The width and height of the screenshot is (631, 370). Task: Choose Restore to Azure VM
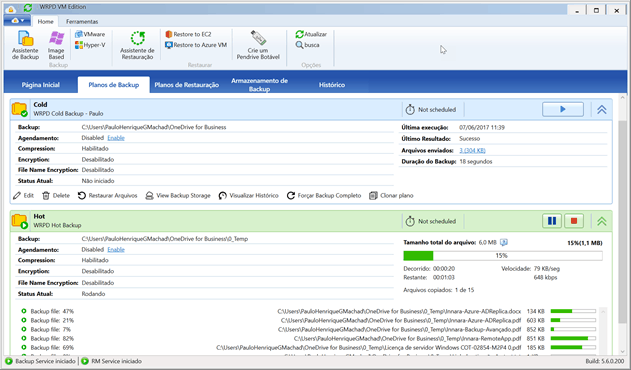[196, 45]
